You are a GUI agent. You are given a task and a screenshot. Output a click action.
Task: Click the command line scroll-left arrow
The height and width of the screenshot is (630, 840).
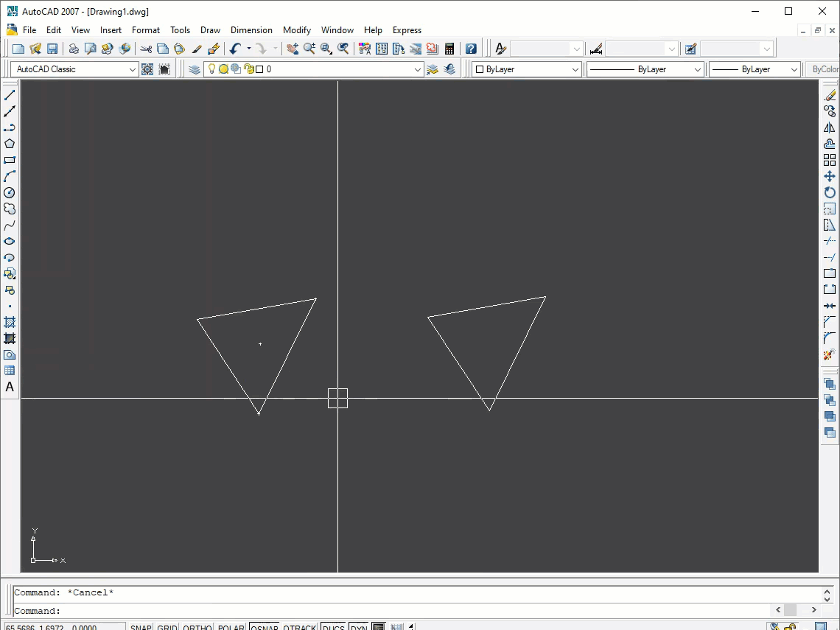click(x=778, y=610)
